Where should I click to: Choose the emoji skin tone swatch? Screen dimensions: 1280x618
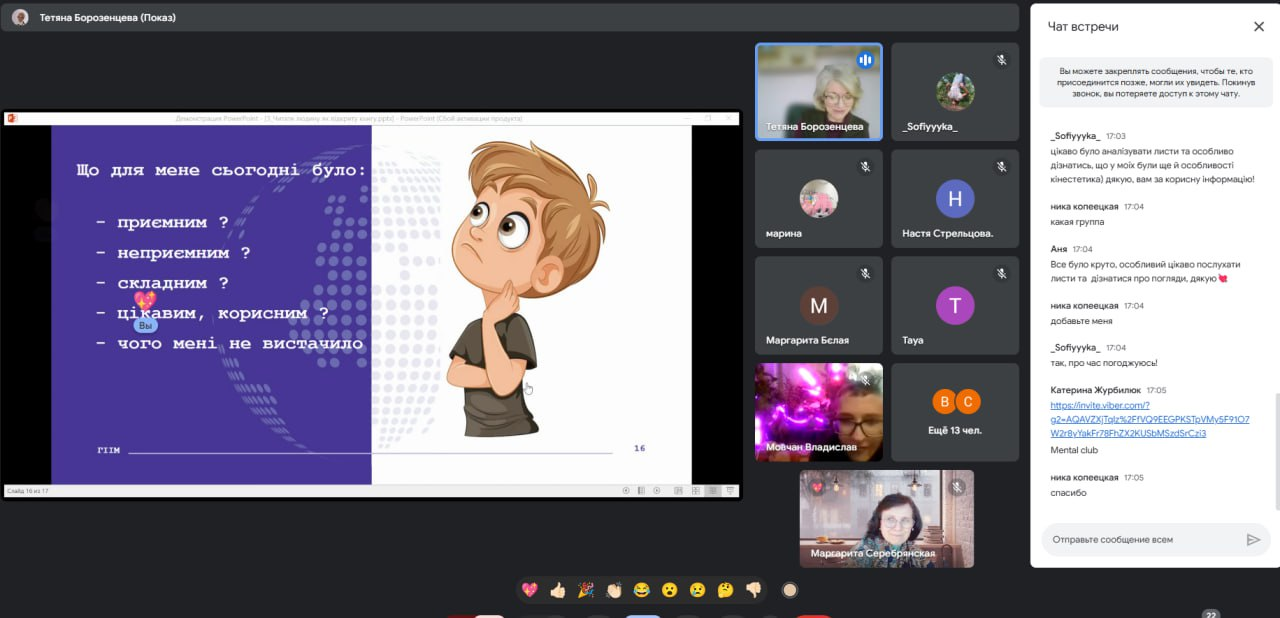click(789, 590)
